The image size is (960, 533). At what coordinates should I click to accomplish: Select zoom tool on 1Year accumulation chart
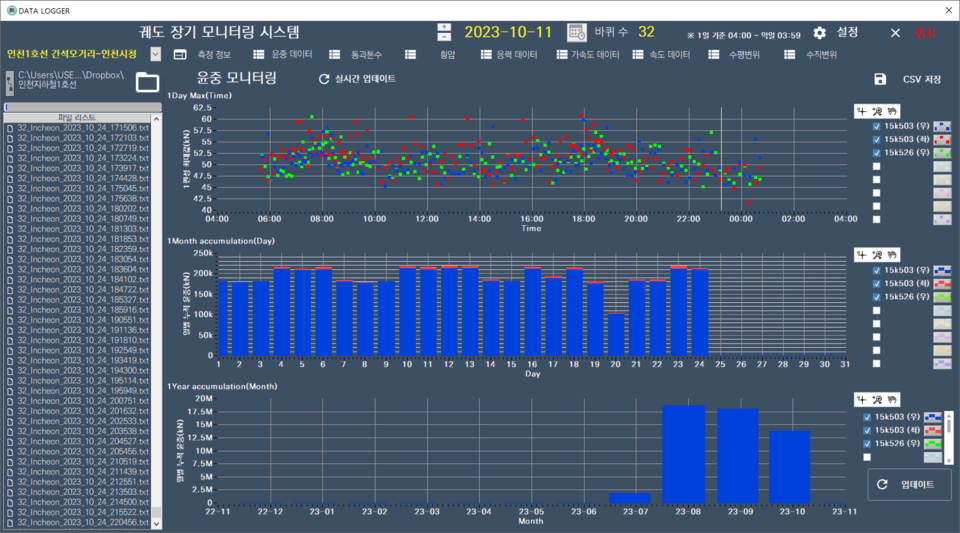tap(877, 400)
